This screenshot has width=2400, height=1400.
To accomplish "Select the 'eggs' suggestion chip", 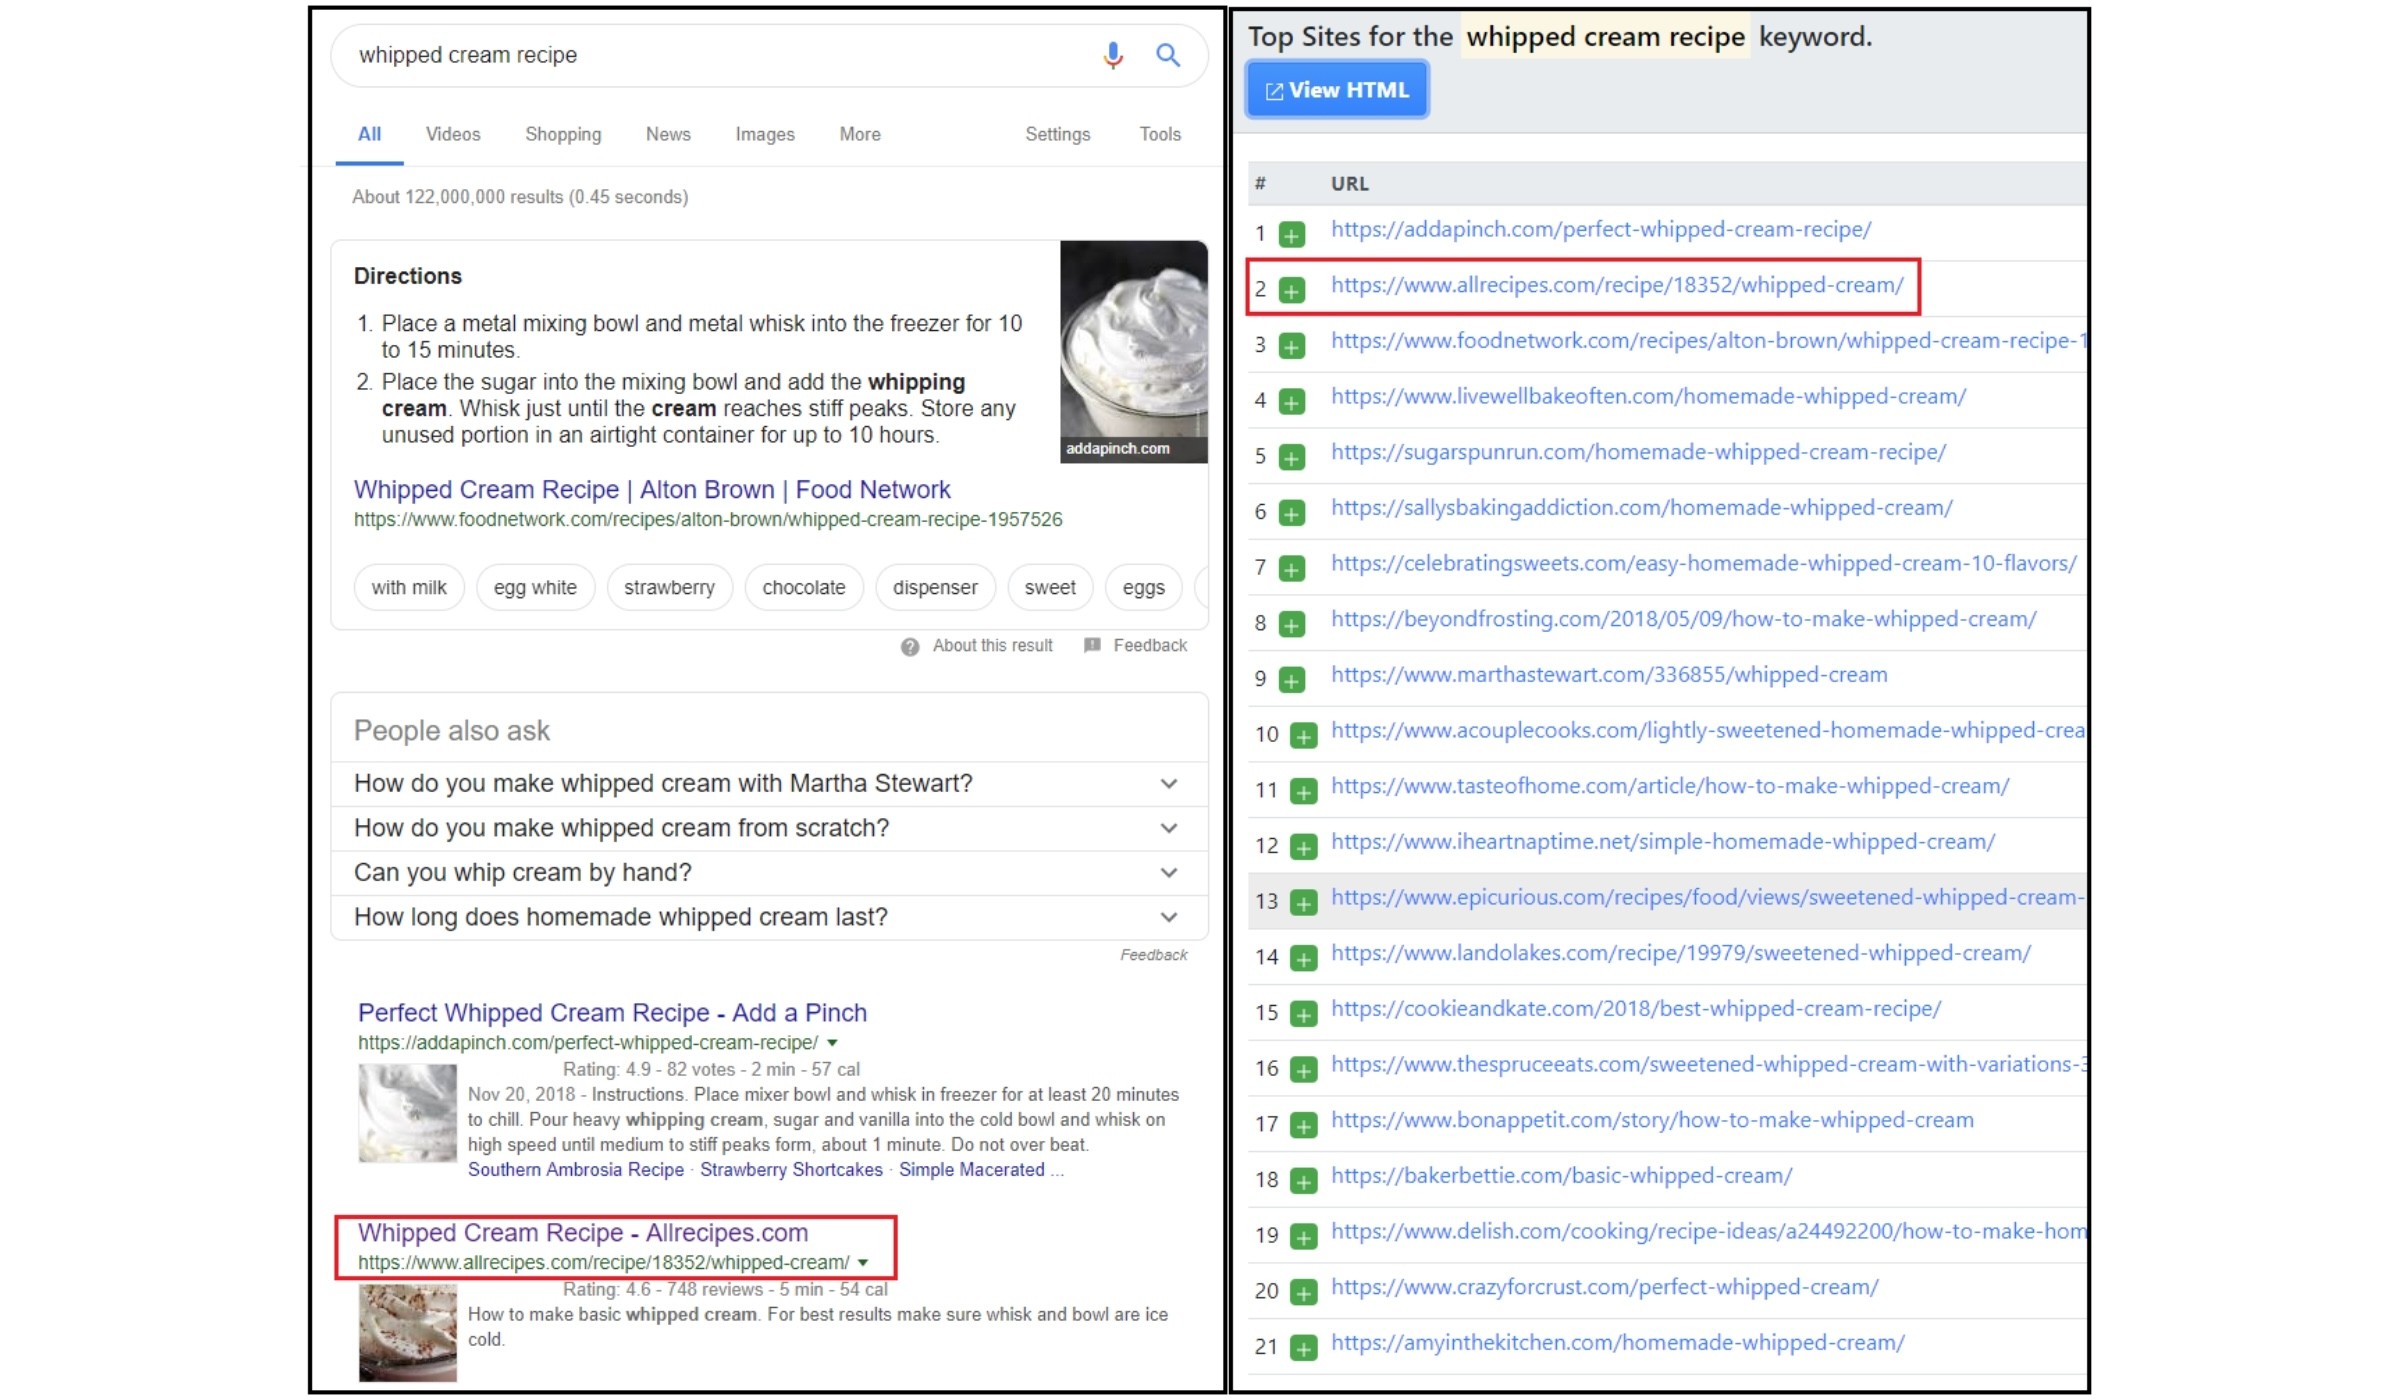I will pyautogui.click(x=1144, y=588).
